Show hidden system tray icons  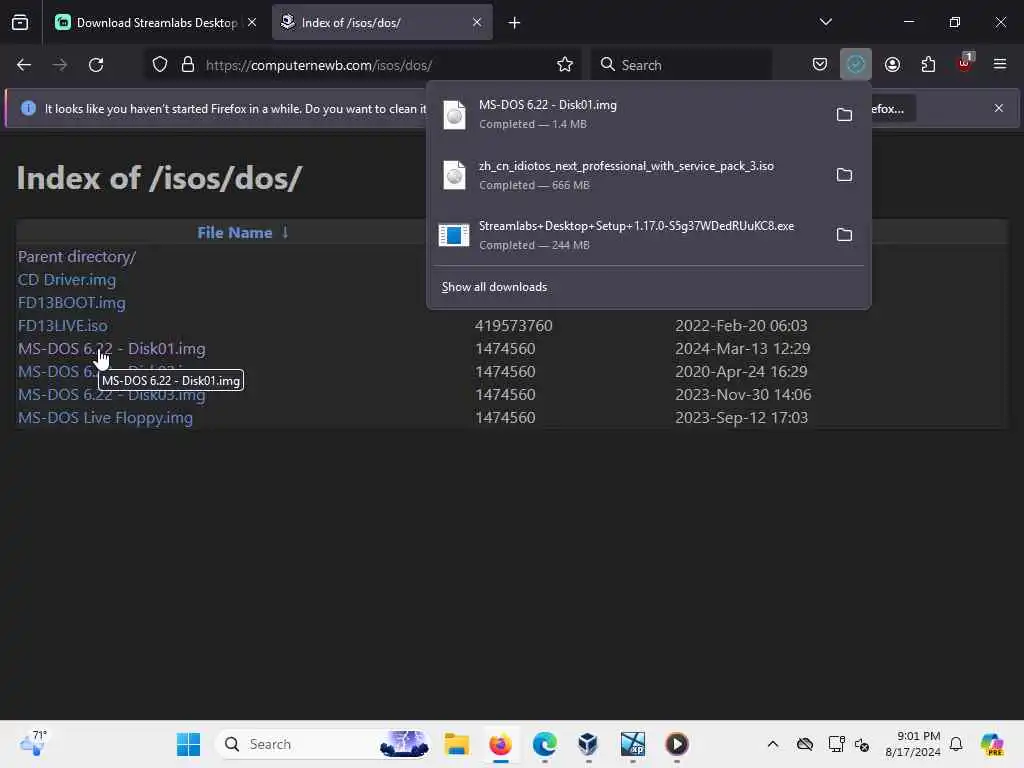click(773, 744)
